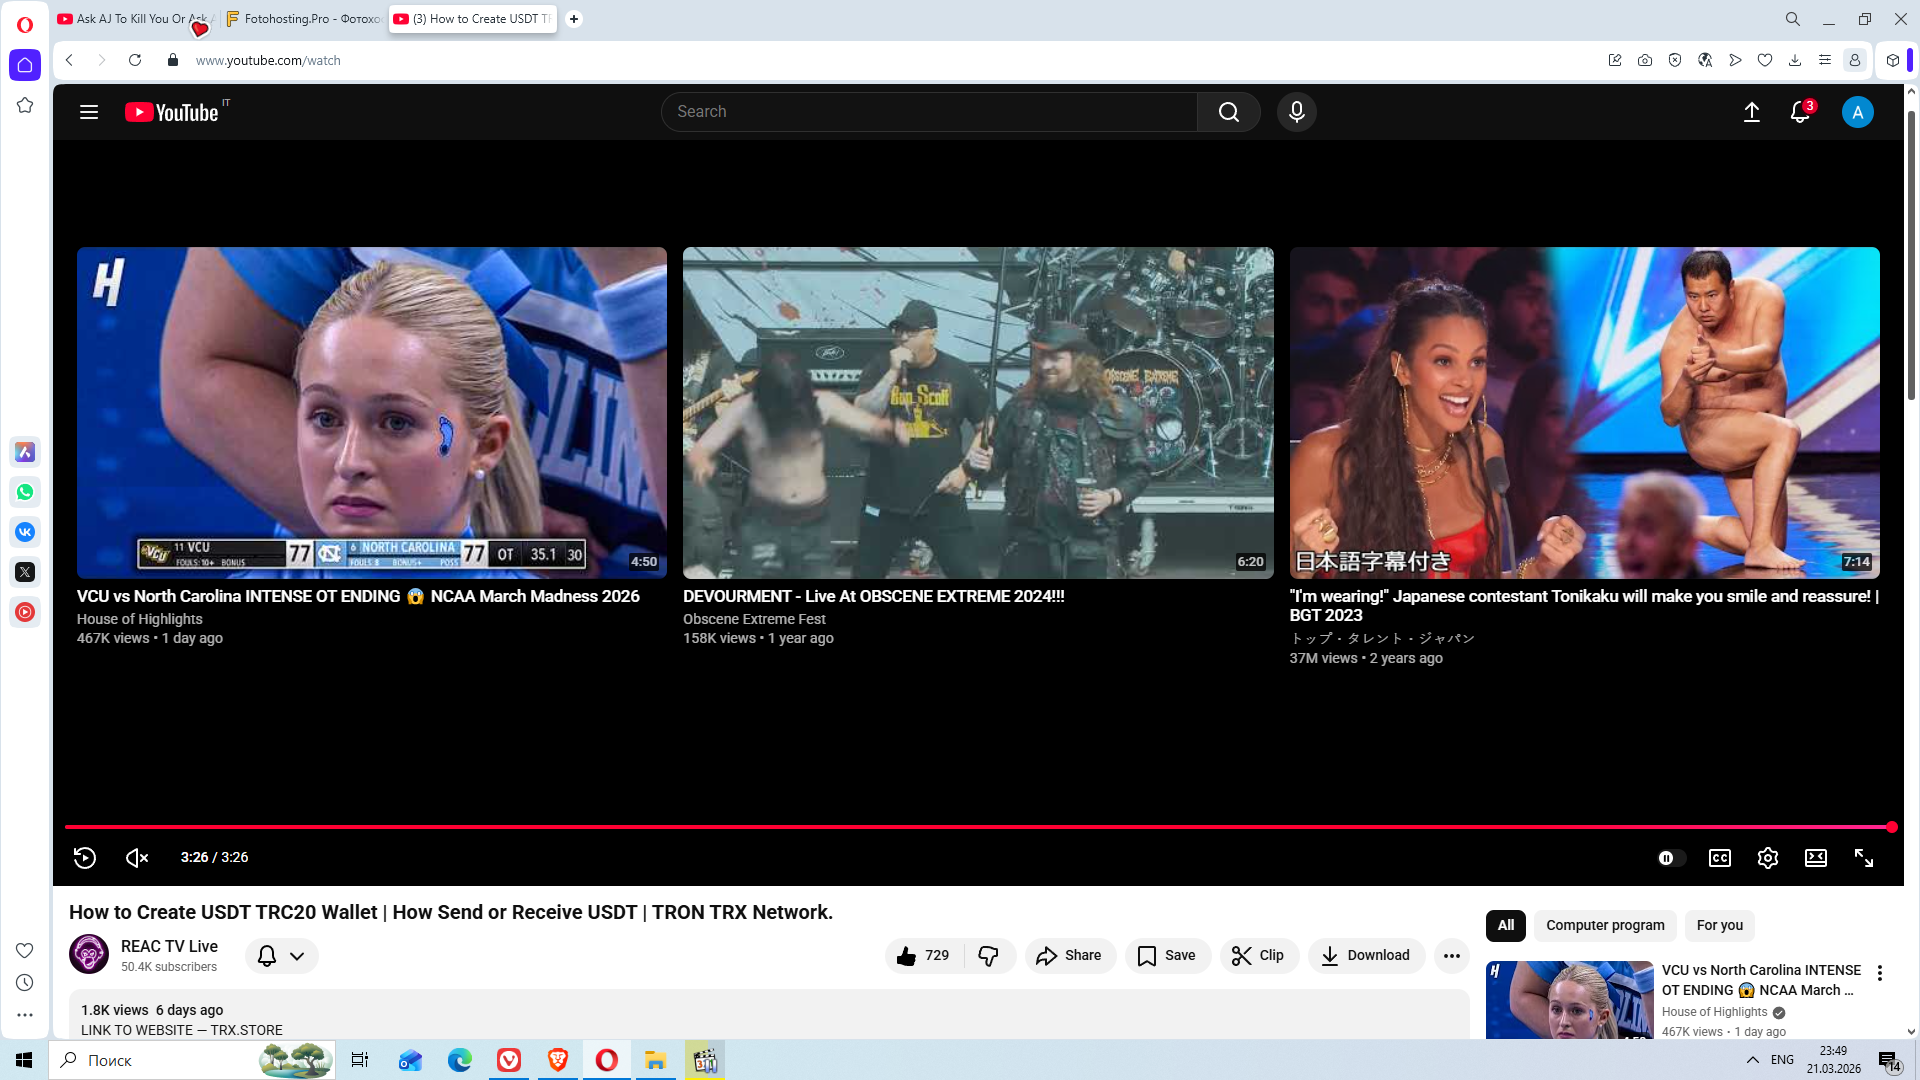Click the Share button

pos(1069,956)
